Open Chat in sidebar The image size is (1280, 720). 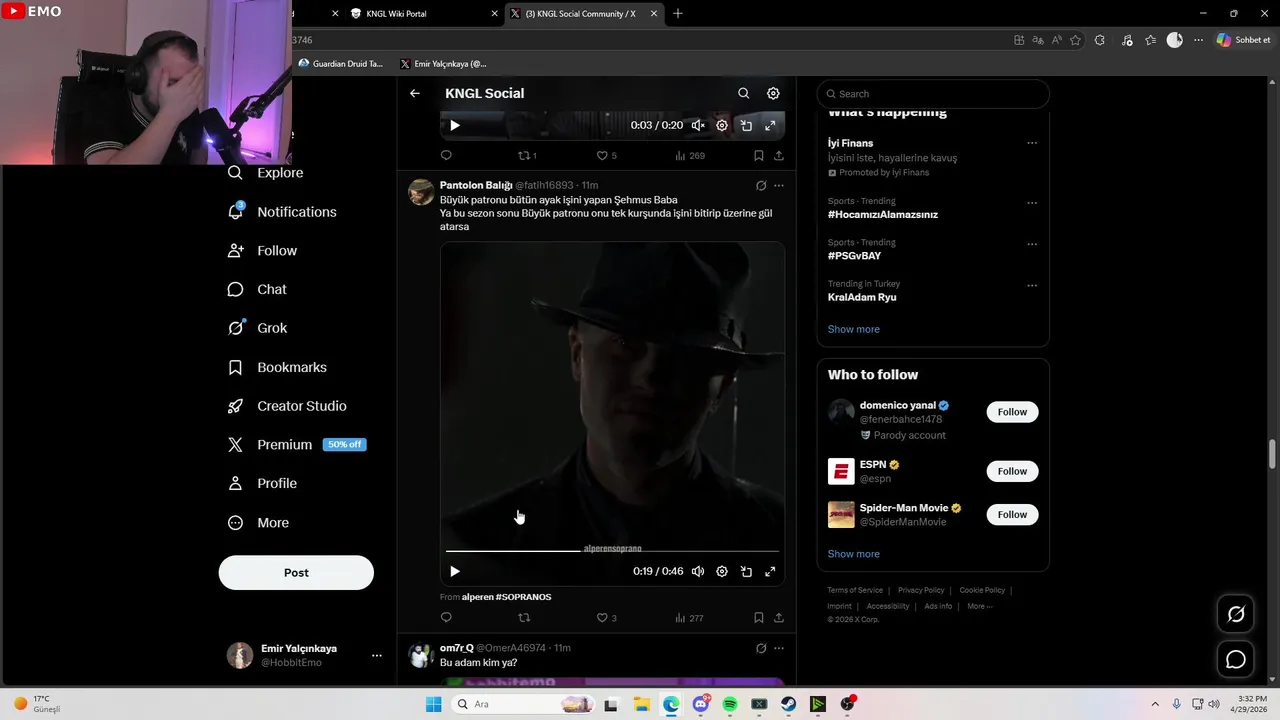point(257,289)
